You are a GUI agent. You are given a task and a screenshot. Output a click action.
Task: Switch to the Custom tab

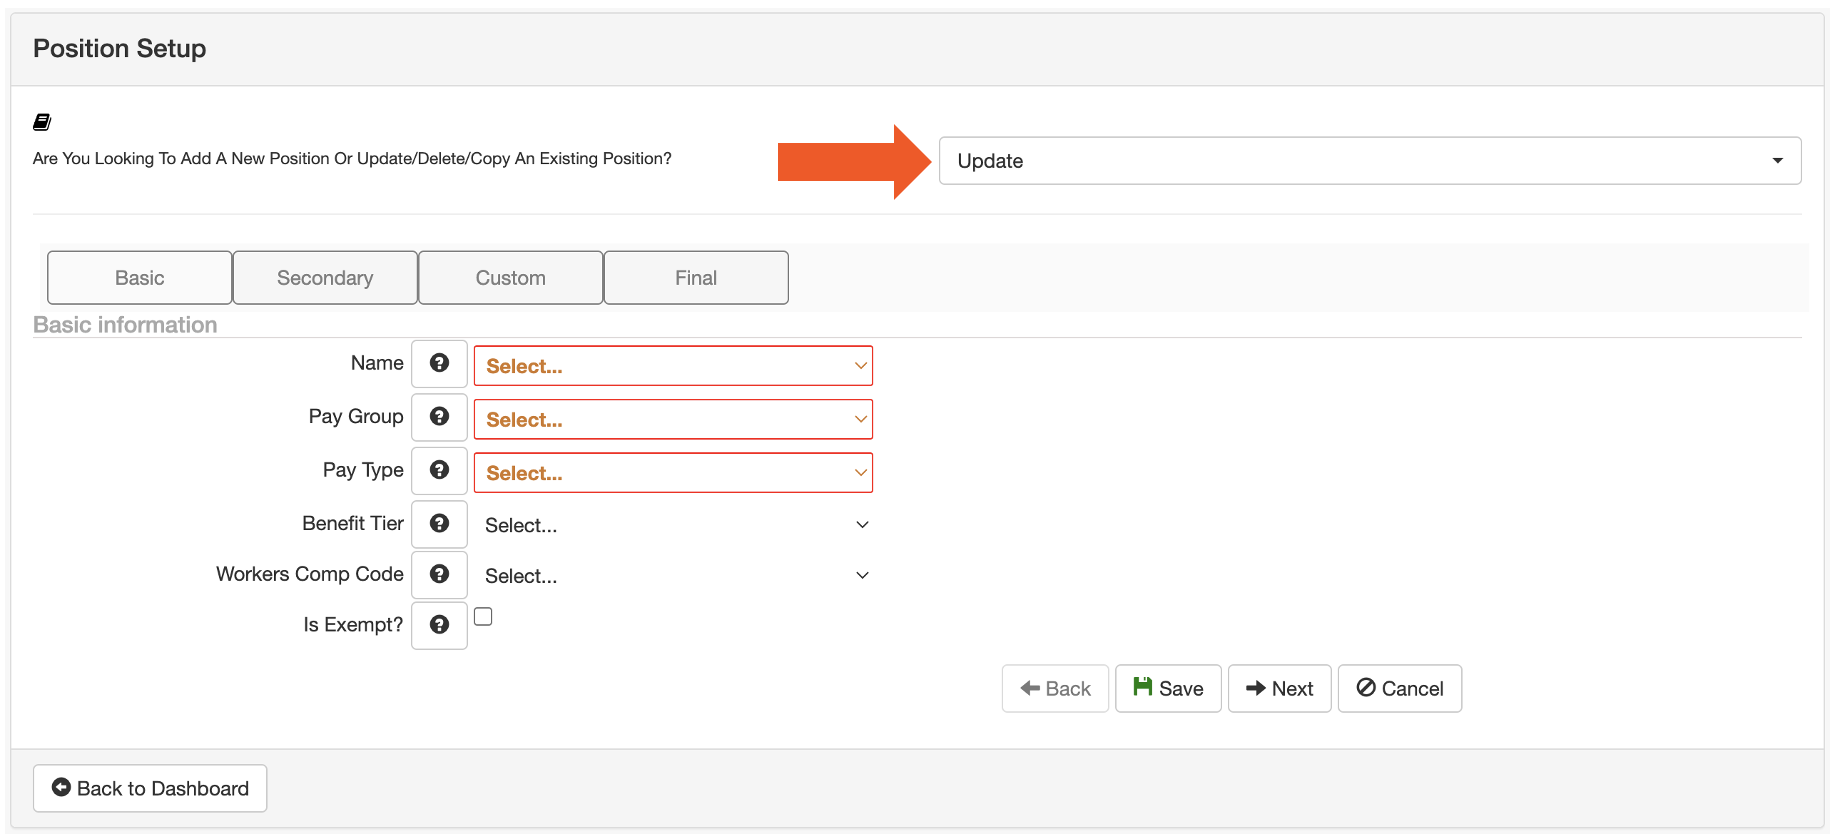510,278
